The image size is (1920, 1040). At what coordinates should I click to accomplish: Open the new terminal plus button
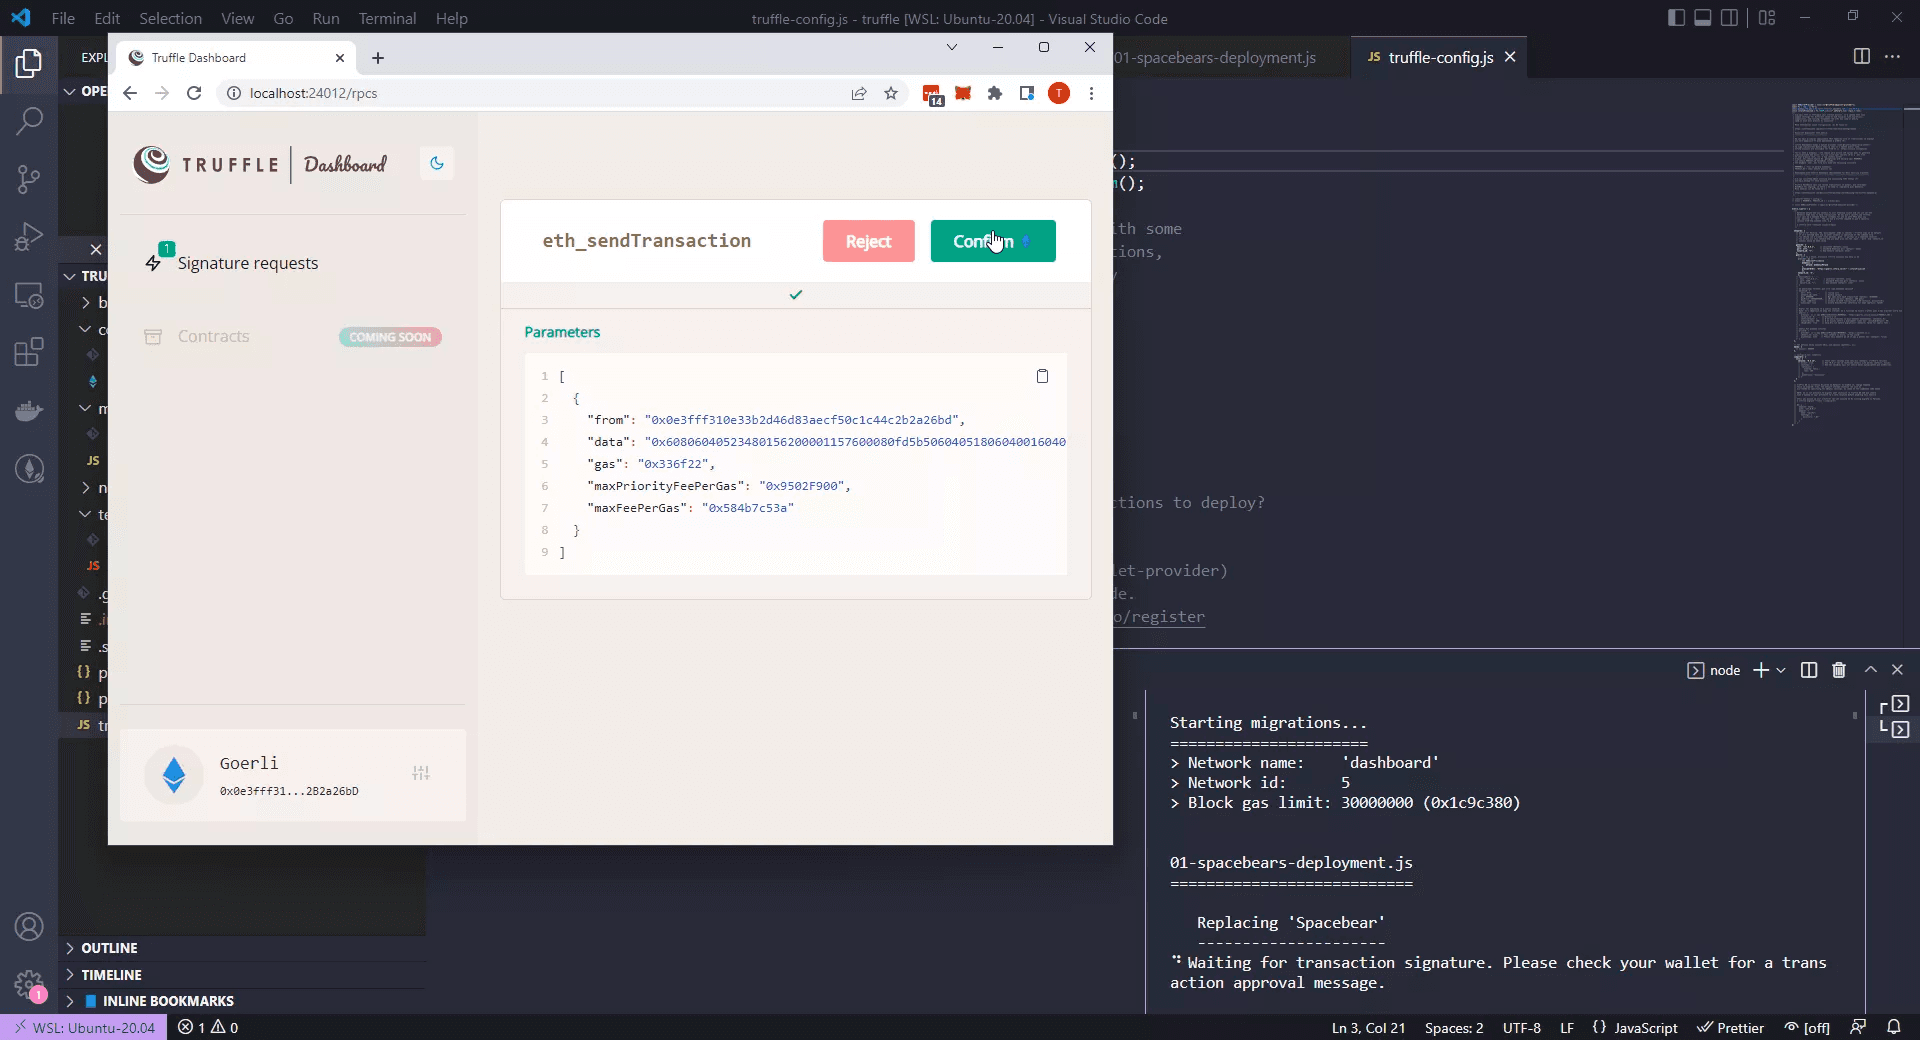(1761, 670)
